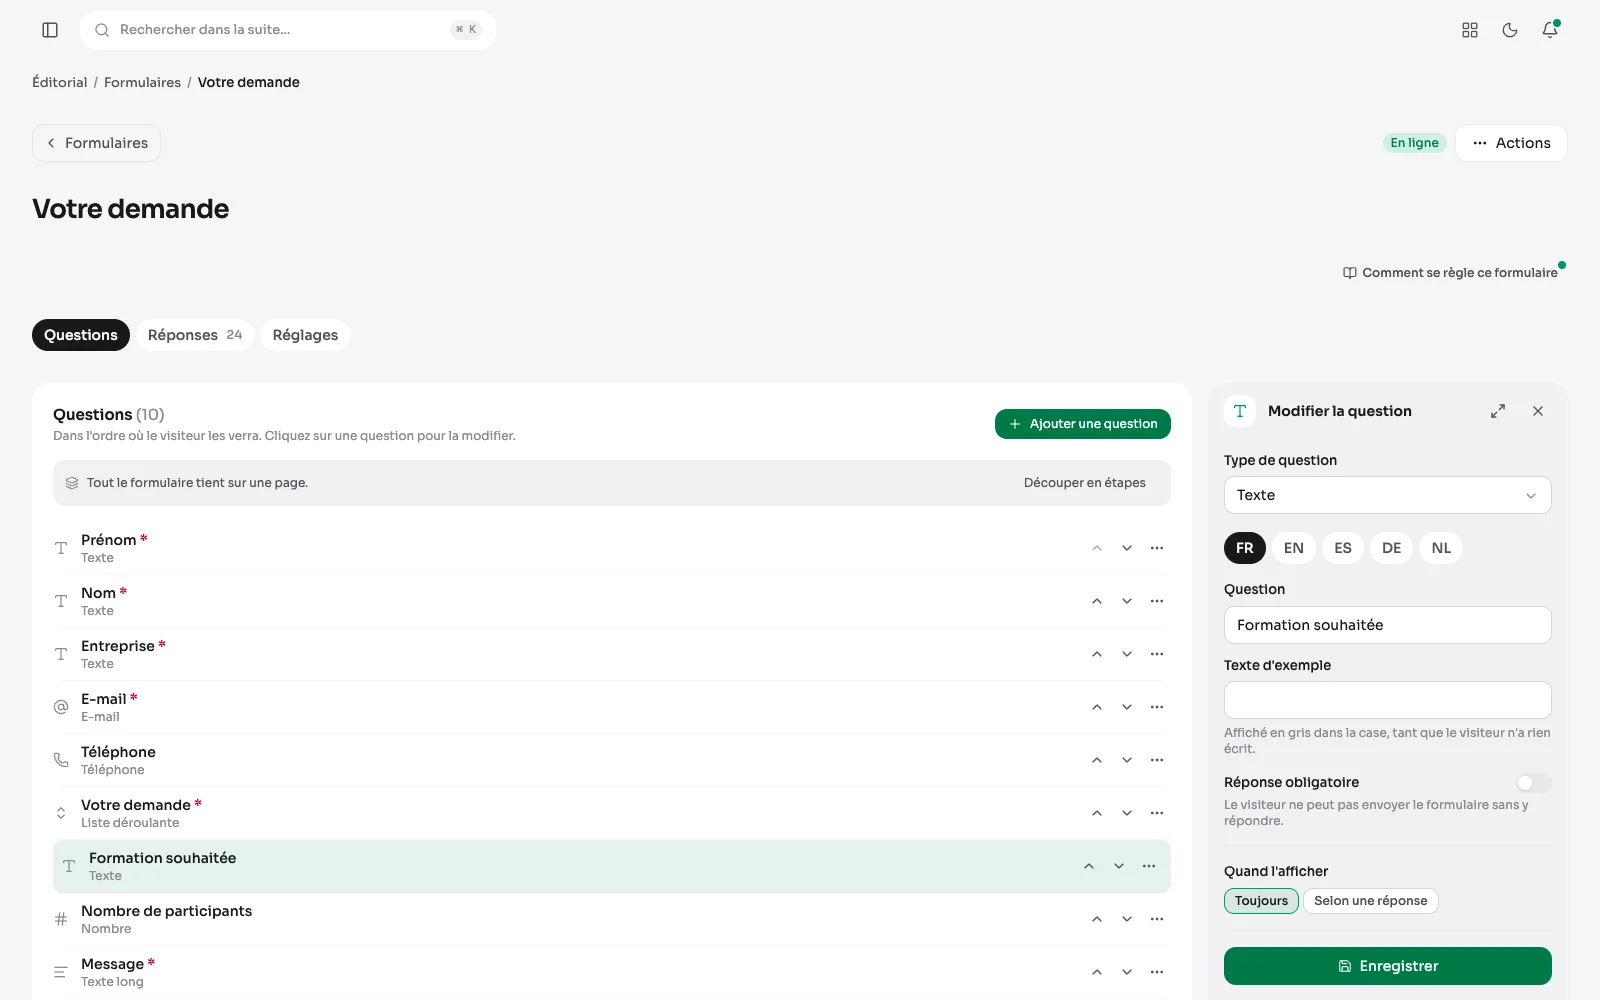Click Ajouter une question button
This screenshot has height=1000, width=1600.
1083,424
